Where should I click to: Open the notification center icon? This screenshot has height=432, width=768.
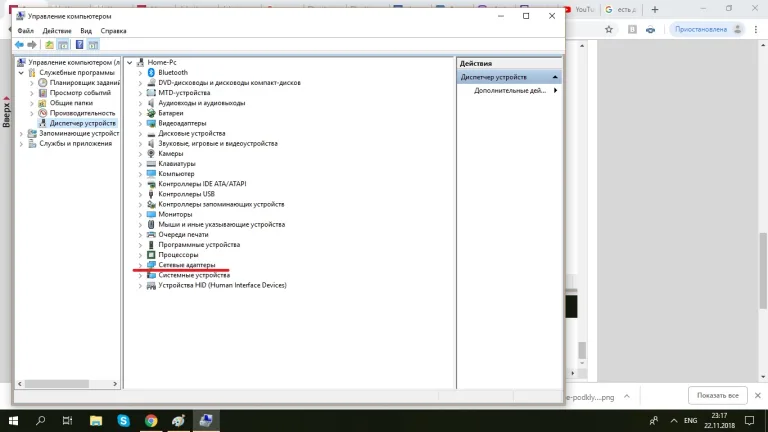(x=749, y=420)
